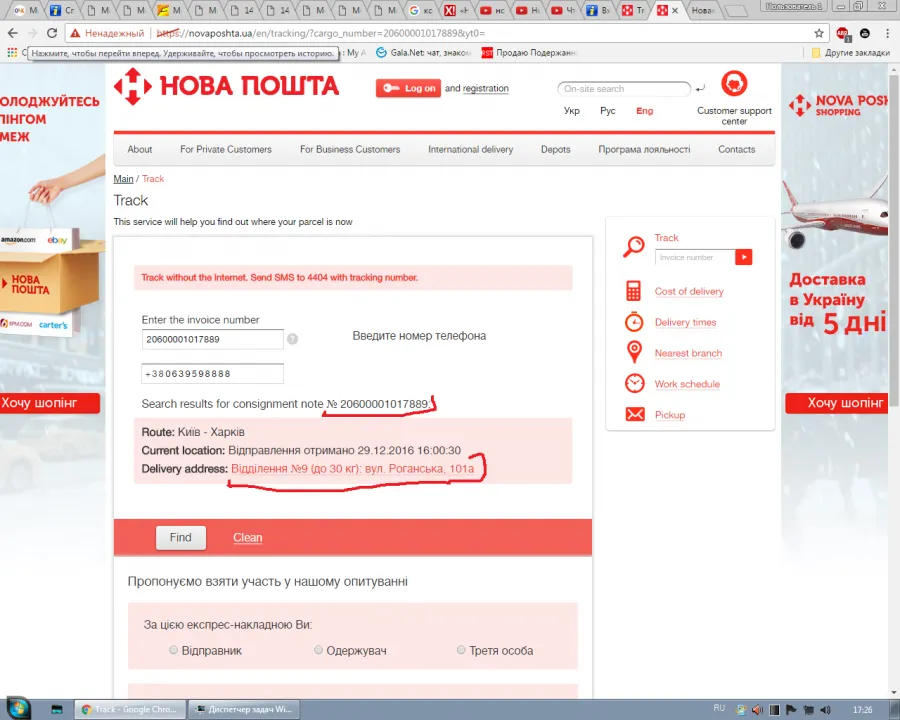The width and height of the screenshot is (900, 720).
Task: Focus the invoice number input field
Action: pyautogui.click(x=212, y=339)
